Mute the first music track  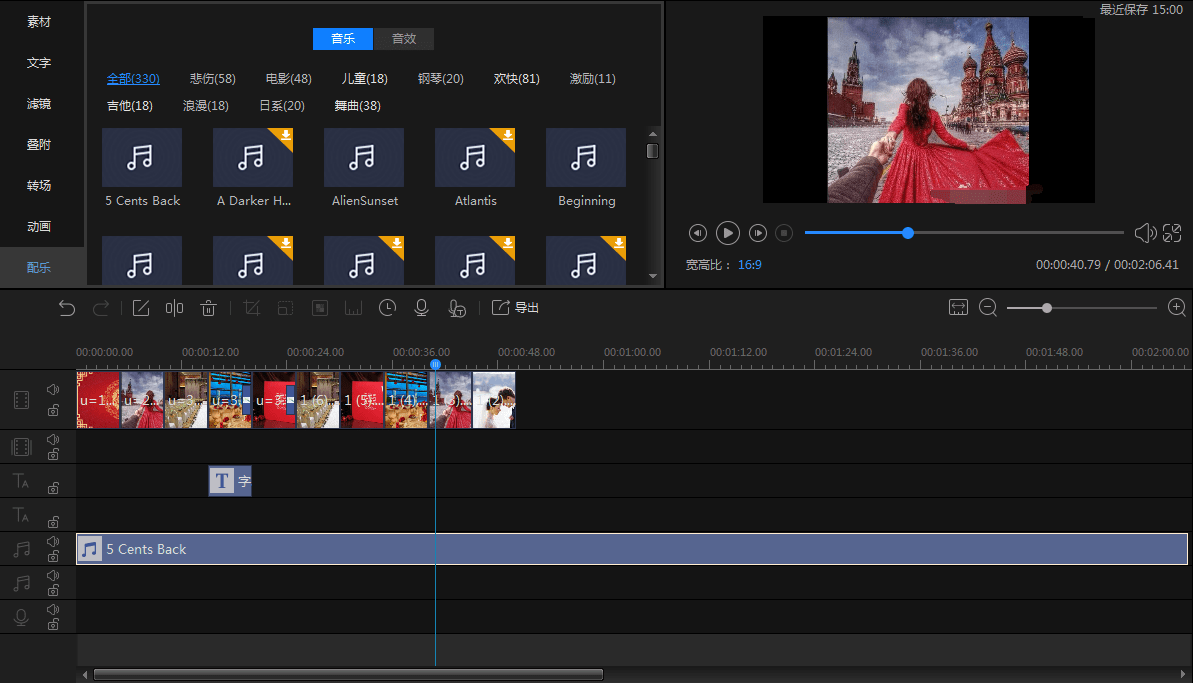(52, 542)
